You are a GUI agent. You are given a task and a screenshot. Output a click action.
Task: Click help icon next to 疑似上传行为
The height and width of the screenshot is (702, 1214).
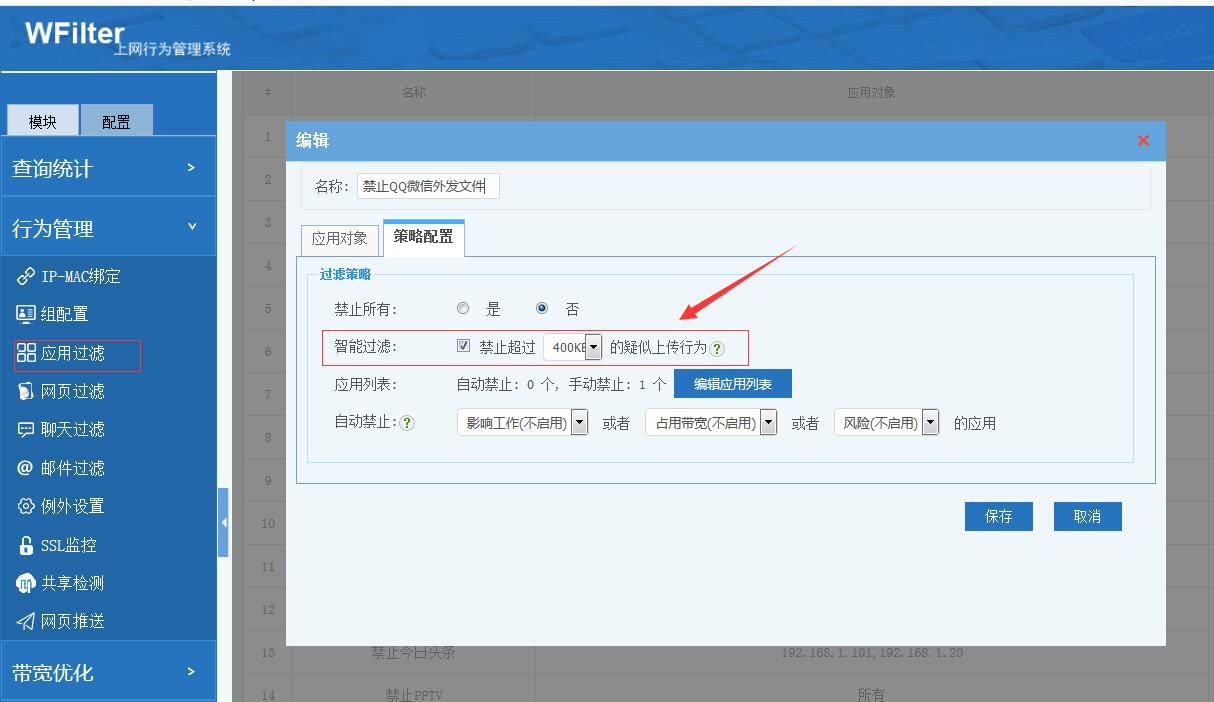click(x=717, y=349)
